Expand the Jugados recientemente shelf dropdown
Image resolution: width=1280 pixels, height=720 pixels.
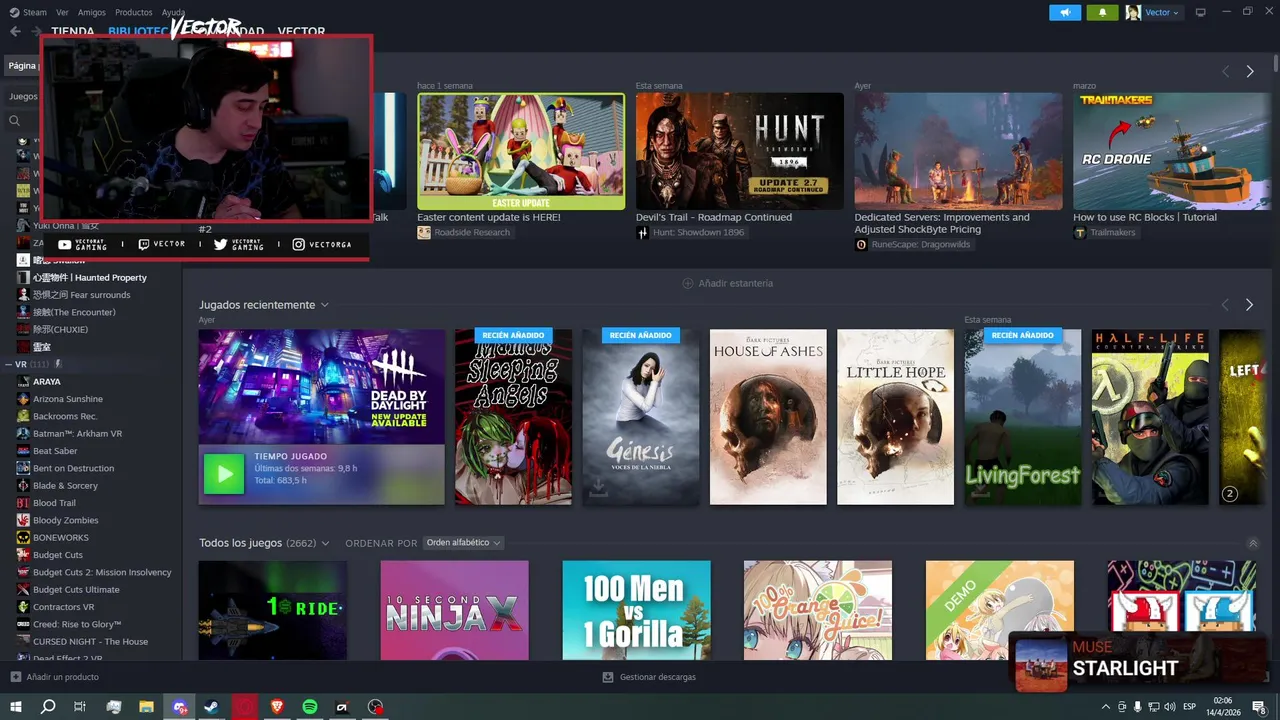click(325, 305)
